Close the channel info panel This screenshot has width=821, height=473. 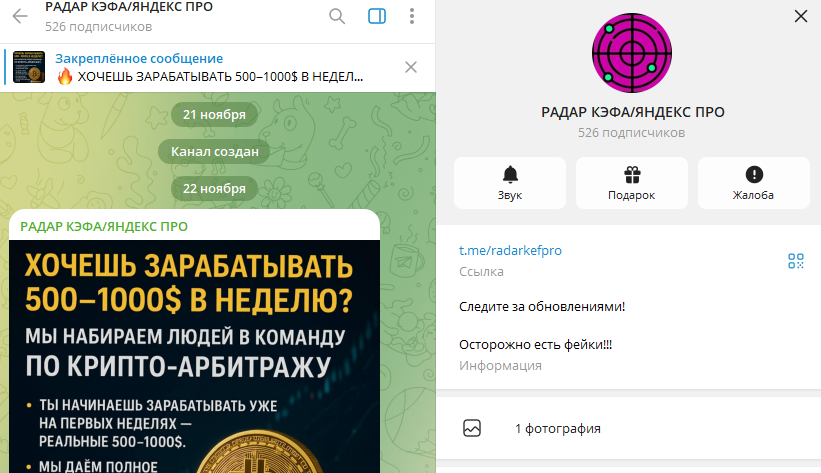pyautogui.click(x=799, y=16)
